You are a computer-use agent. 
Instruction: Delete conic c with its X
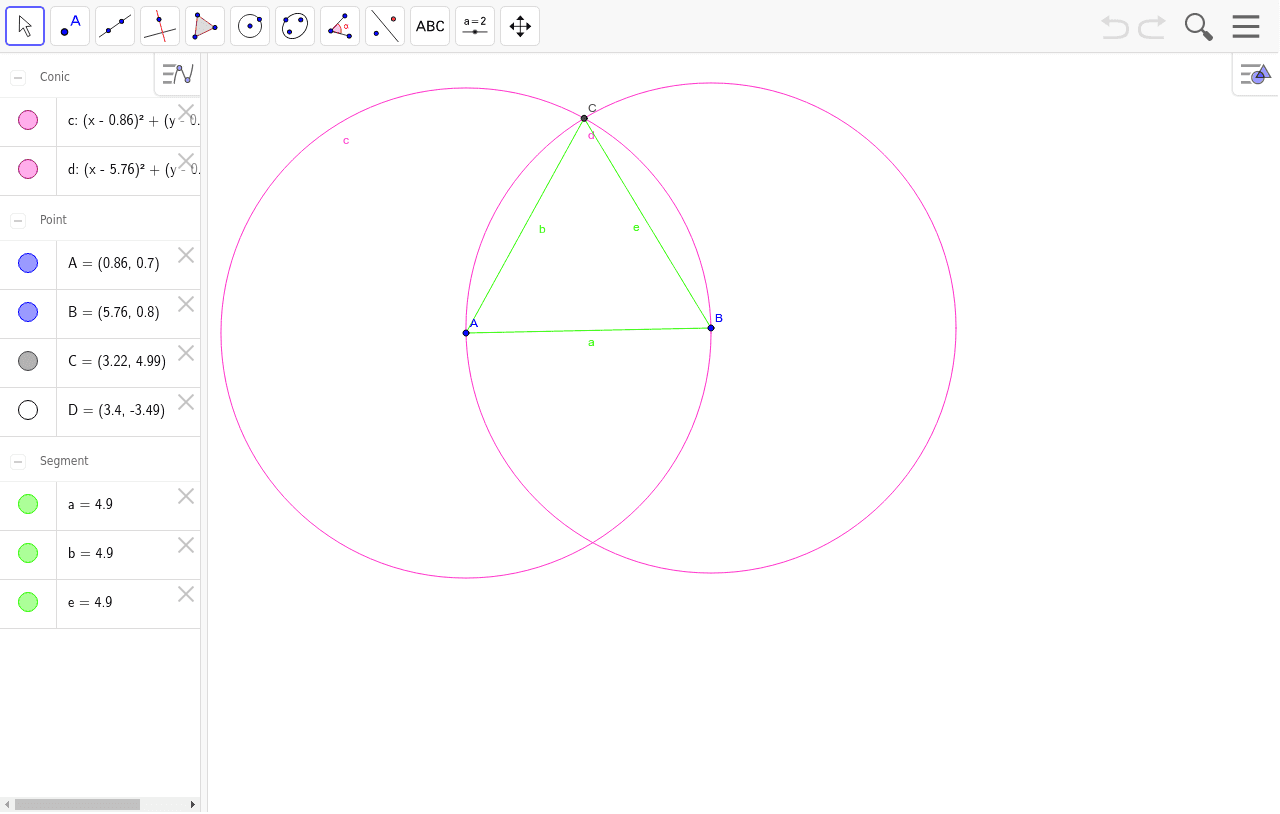point(186,112)
